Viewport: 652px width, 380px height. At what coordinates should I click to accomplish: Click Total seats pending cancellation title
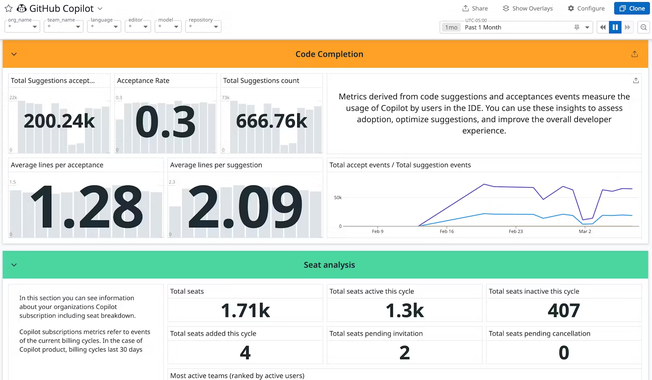539,333
